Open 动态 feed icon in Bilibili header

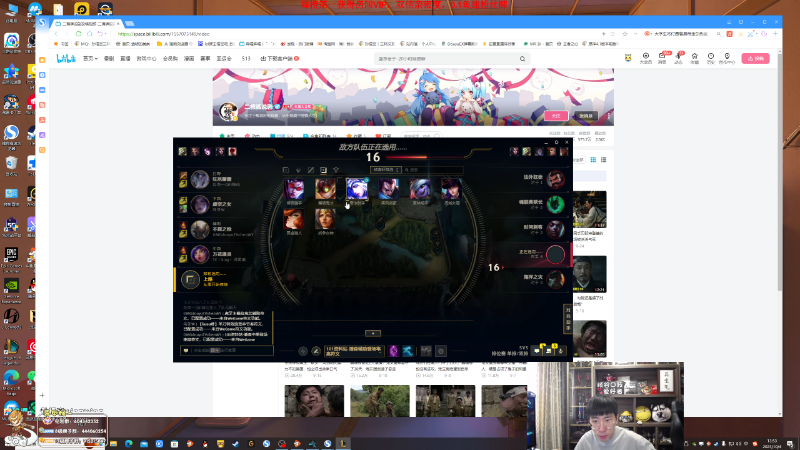tap(679, 58)
